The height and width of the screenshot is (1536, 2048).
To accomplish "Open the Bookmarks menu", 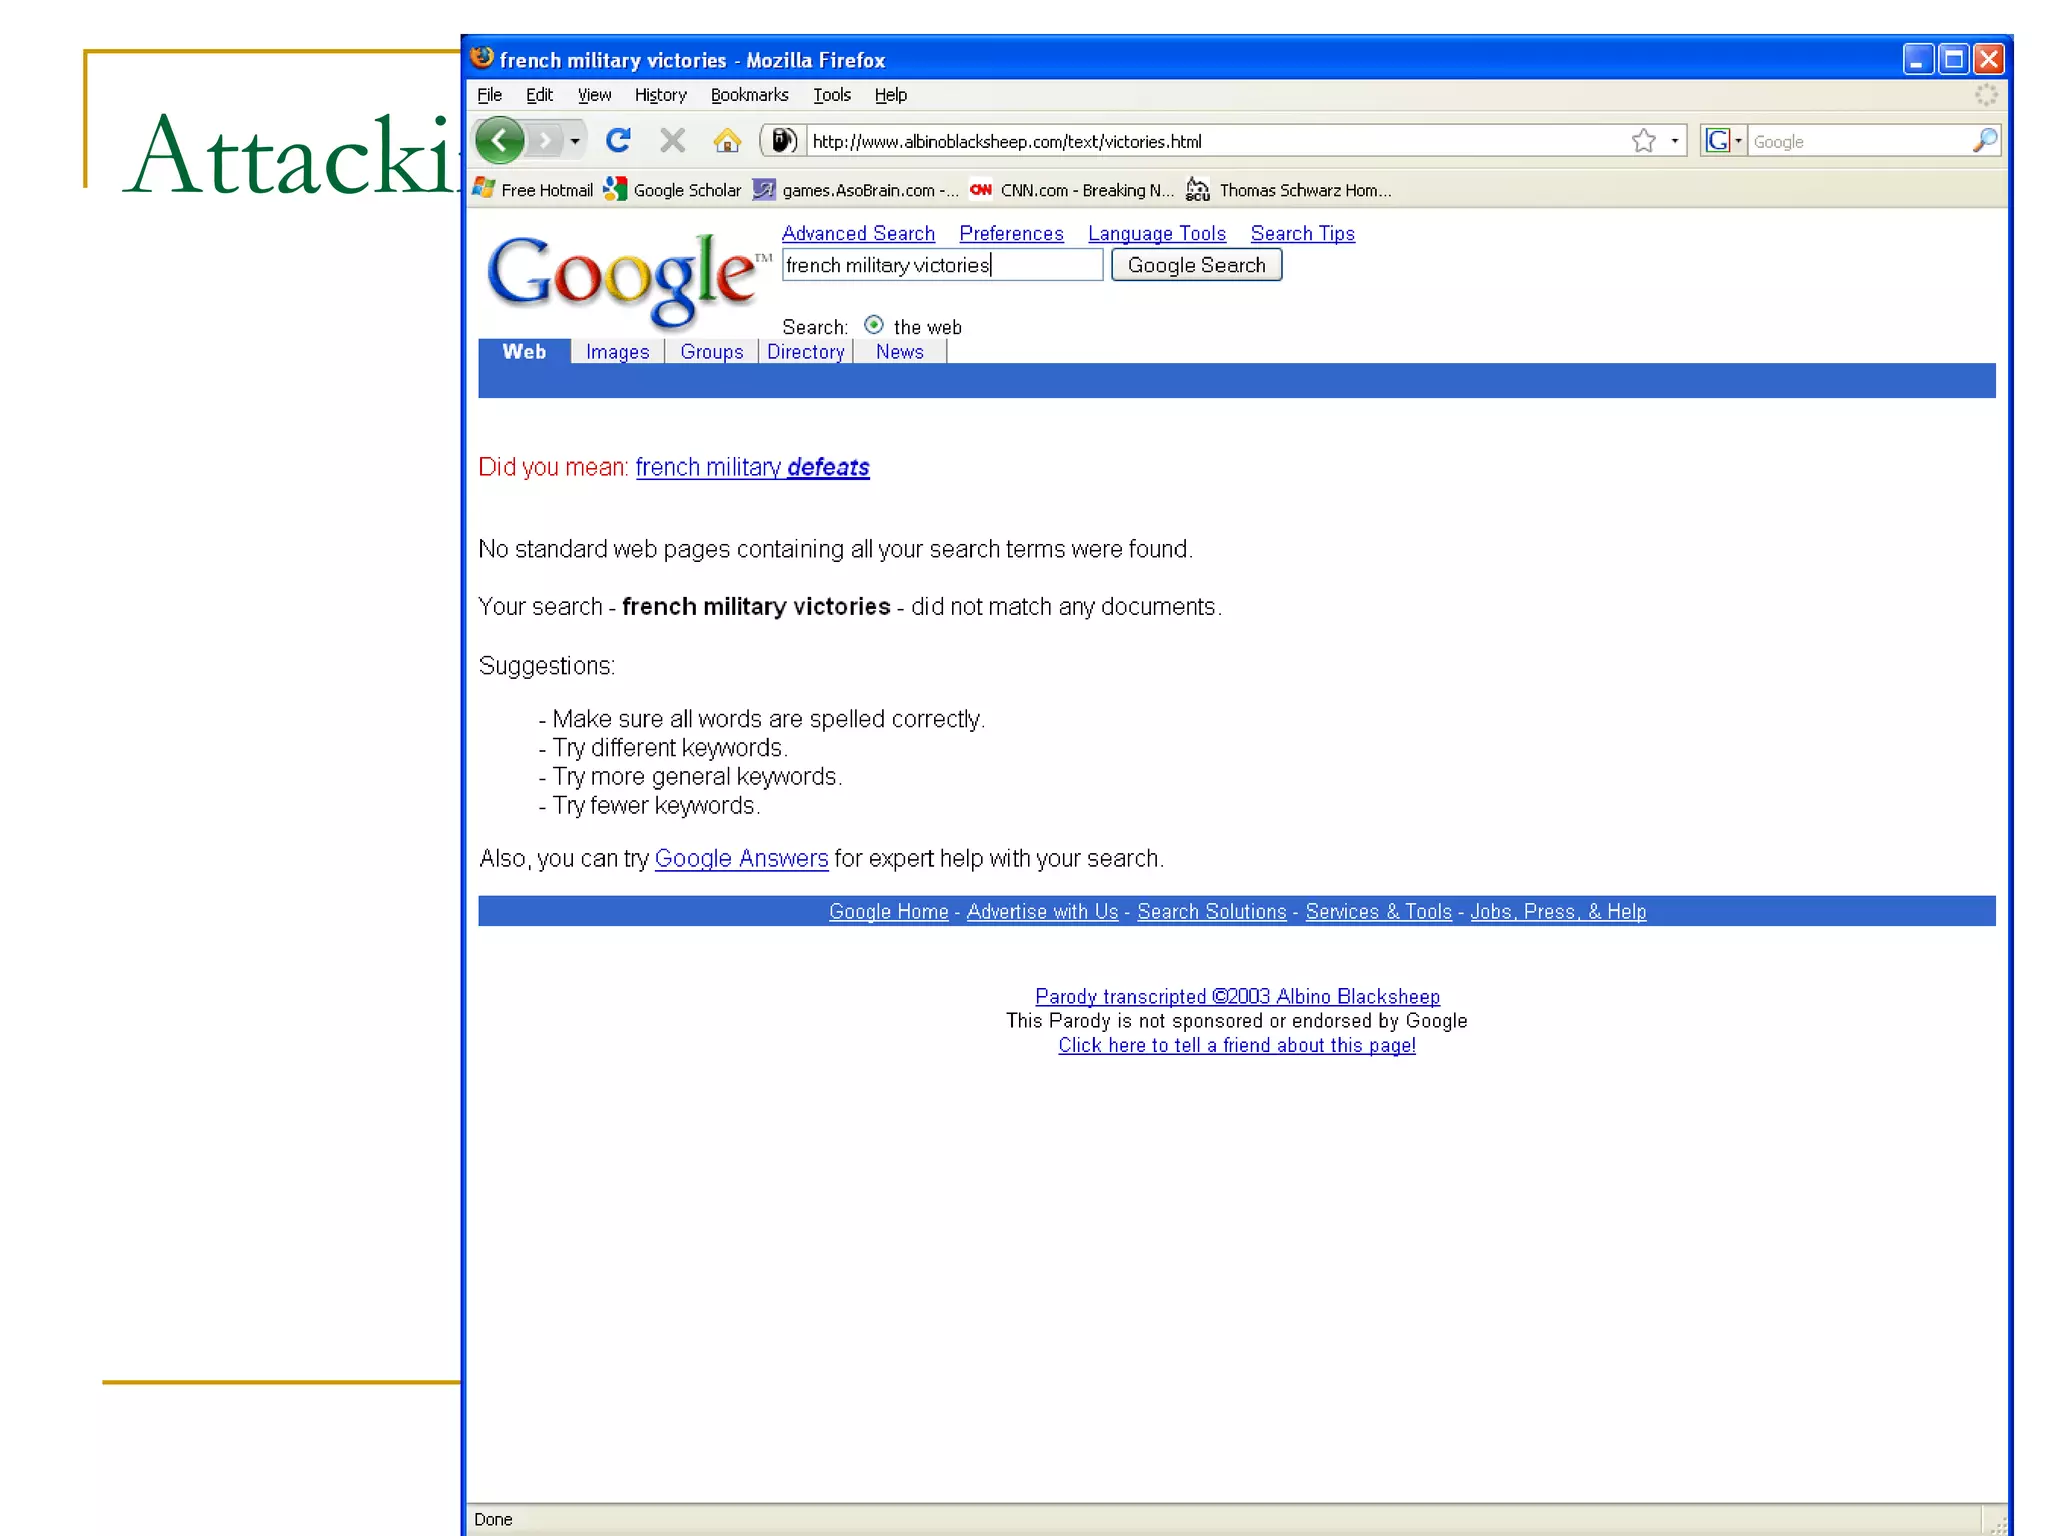I will pyautogui.click(x=749, y=95).
